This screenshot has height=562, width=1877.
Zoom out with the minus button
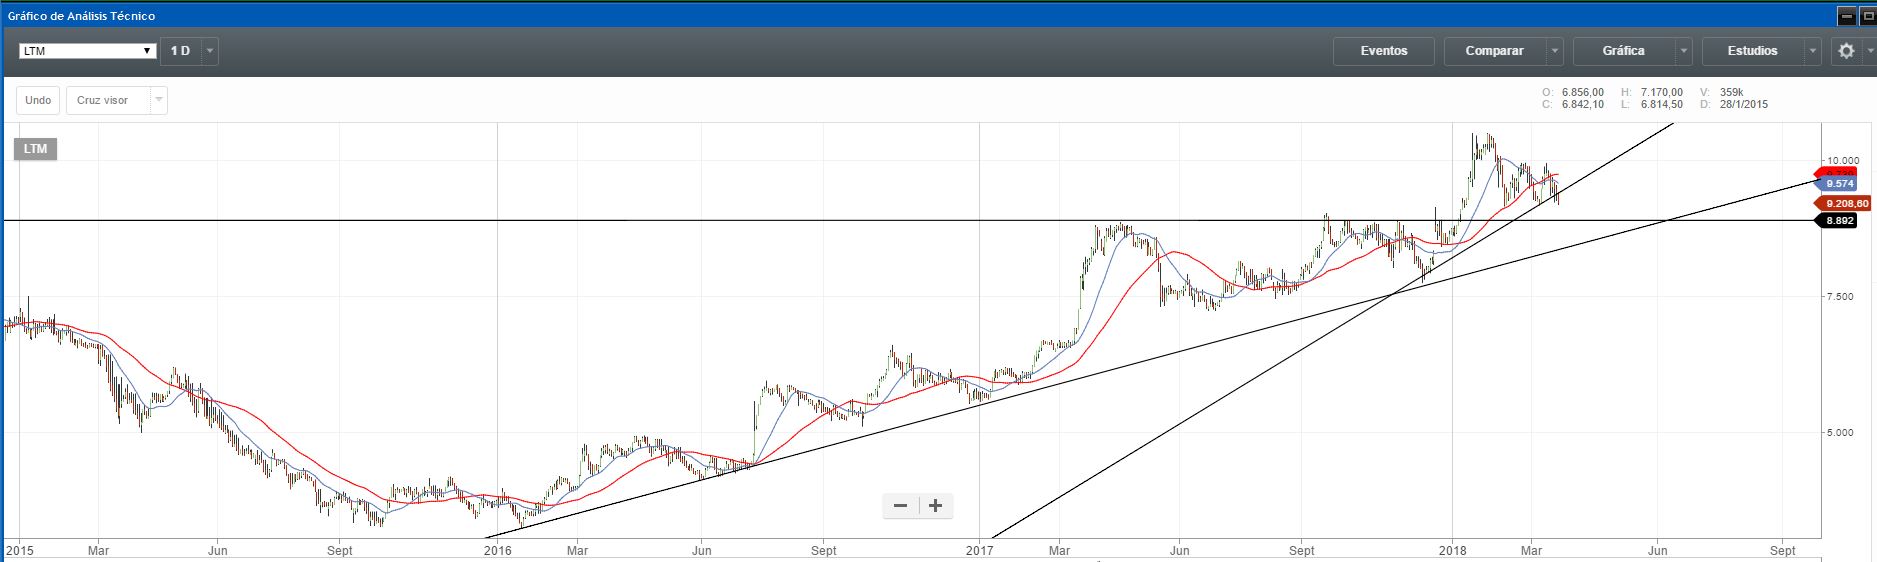pos(900,506)
